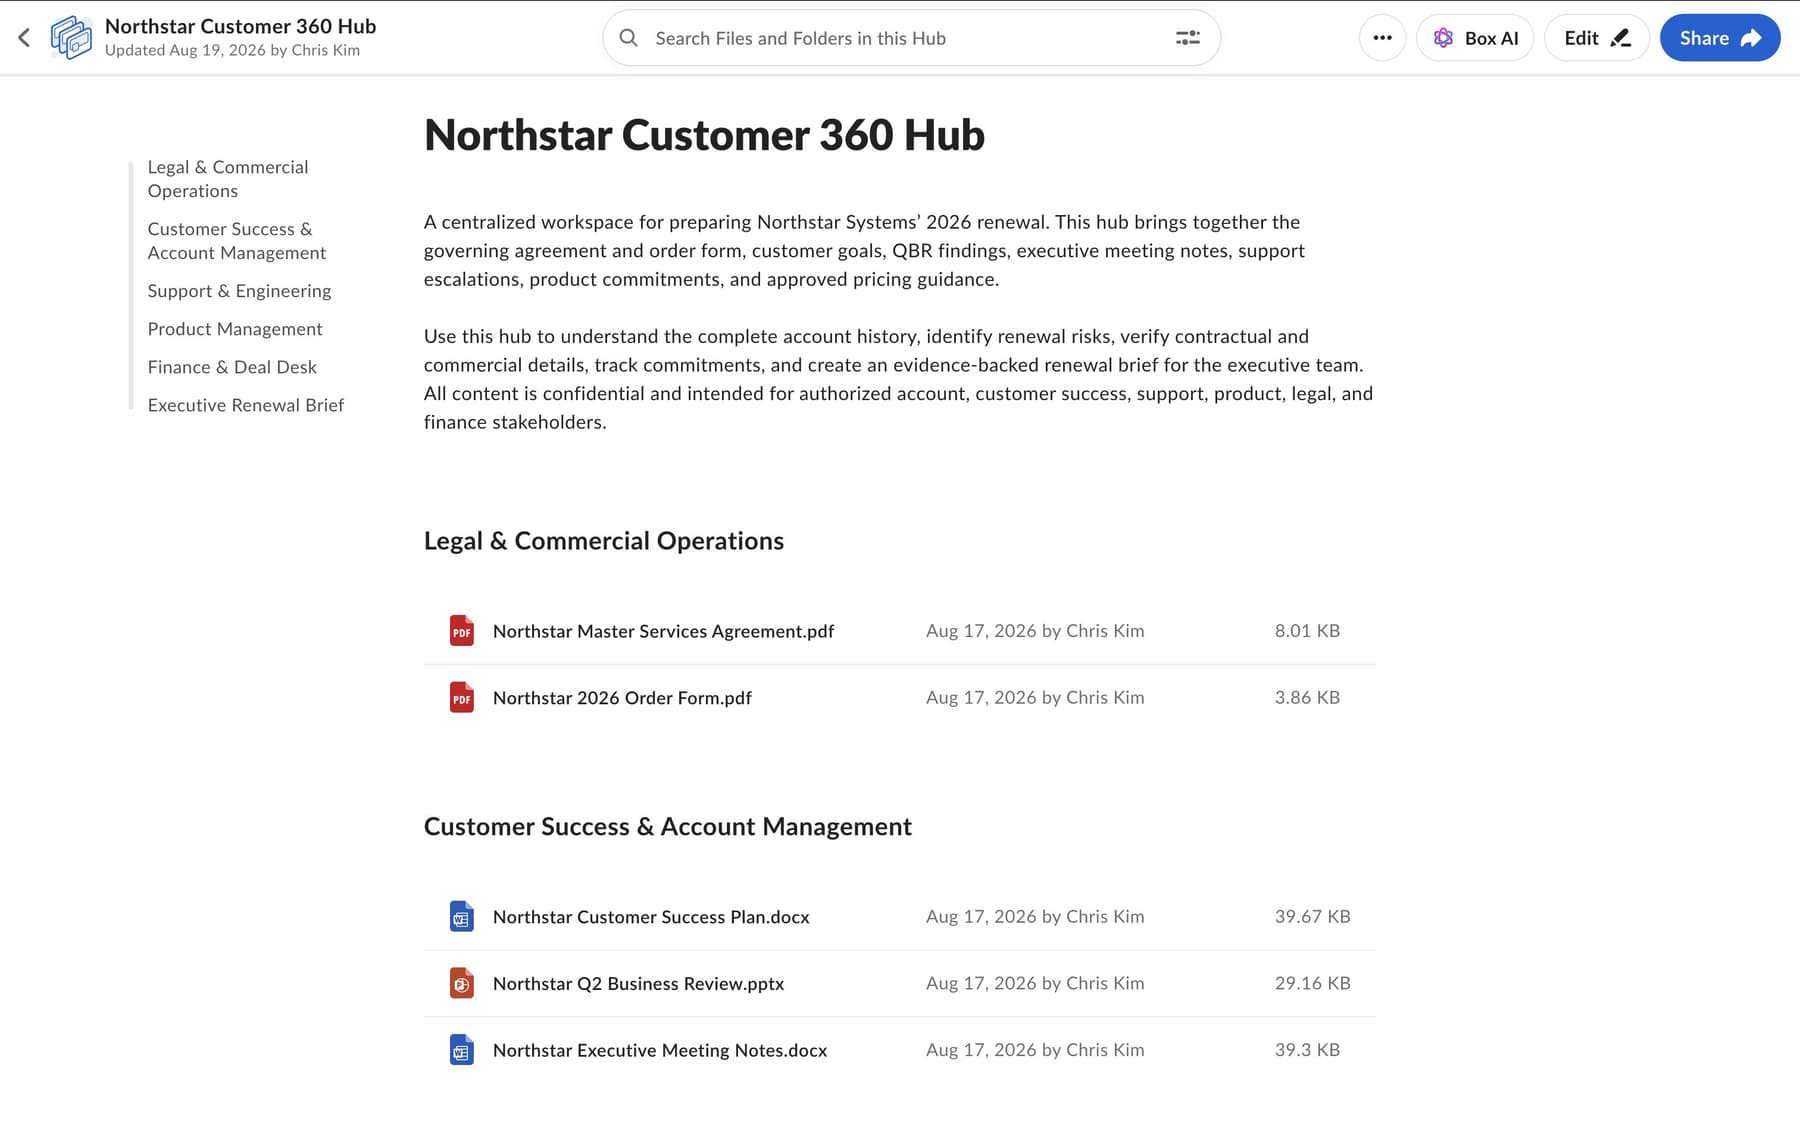Open Northstar Customer Success Plan.docx
Screen dimensions: 1800x1130
click(x=651, y=917)
